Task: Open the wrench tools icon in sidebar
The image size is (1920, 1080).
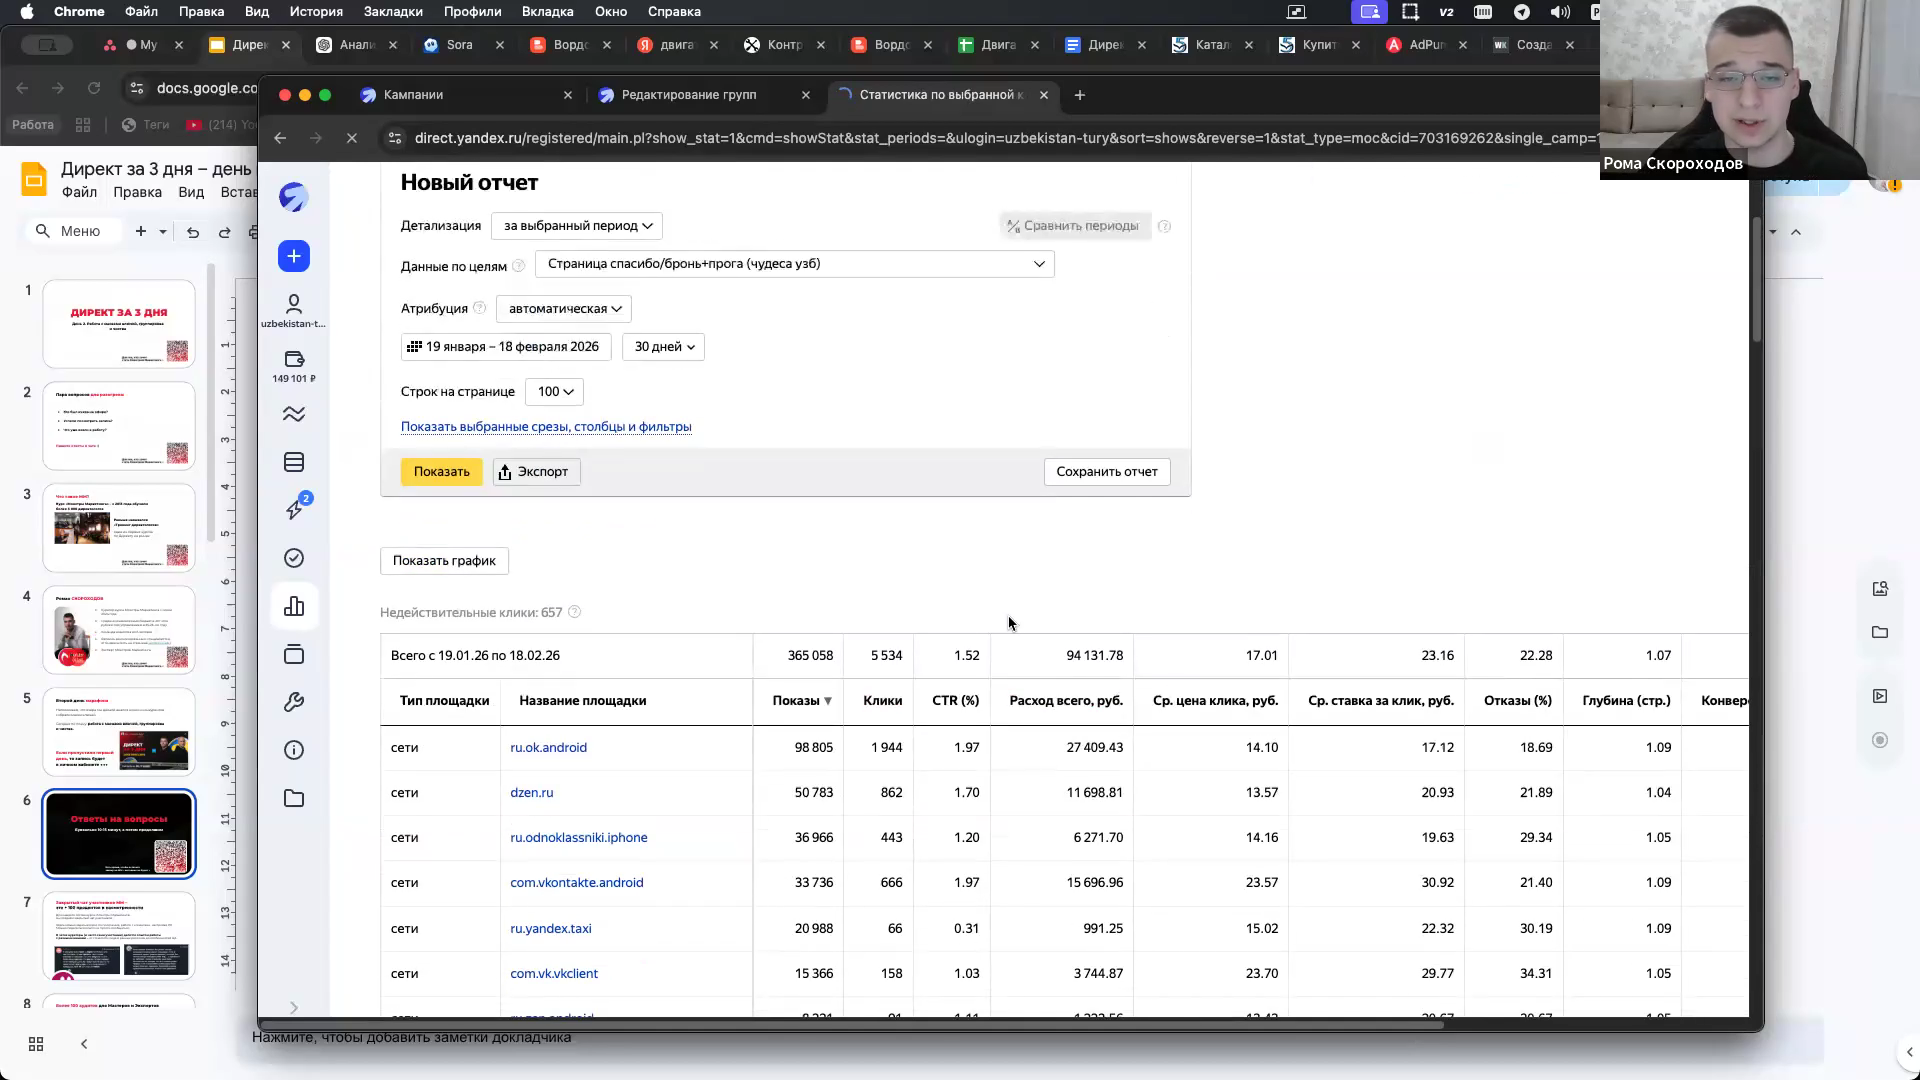Action: [x=294, y=702]
